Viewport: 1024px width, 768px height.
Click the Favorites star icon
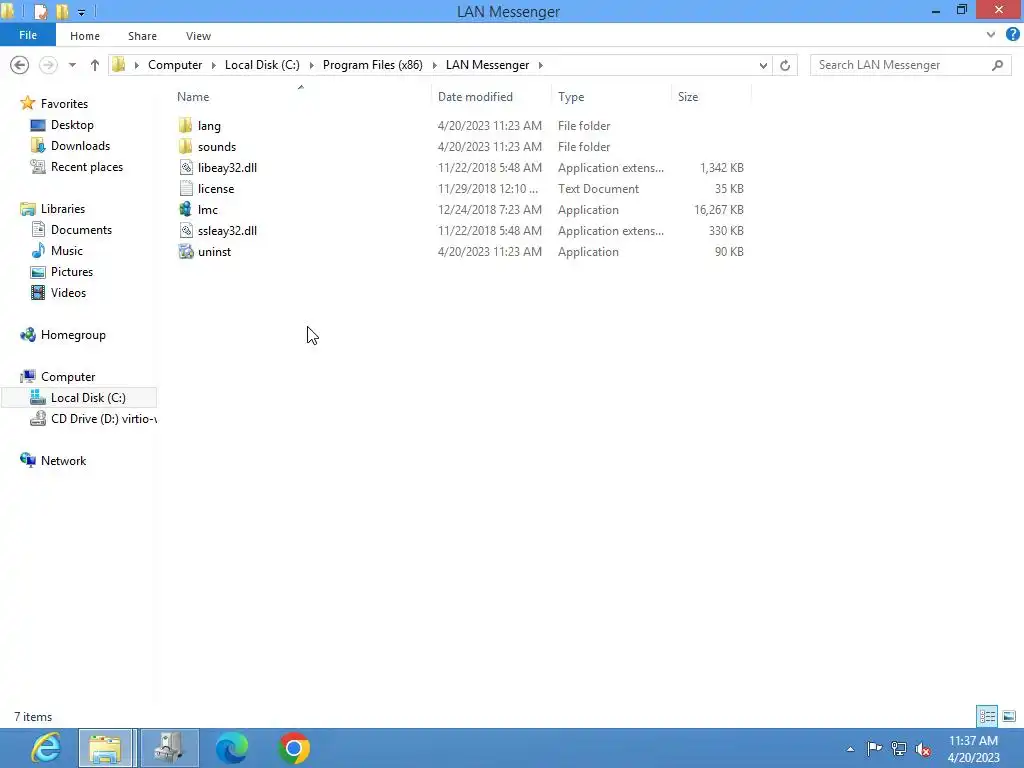tap(27, 103)
